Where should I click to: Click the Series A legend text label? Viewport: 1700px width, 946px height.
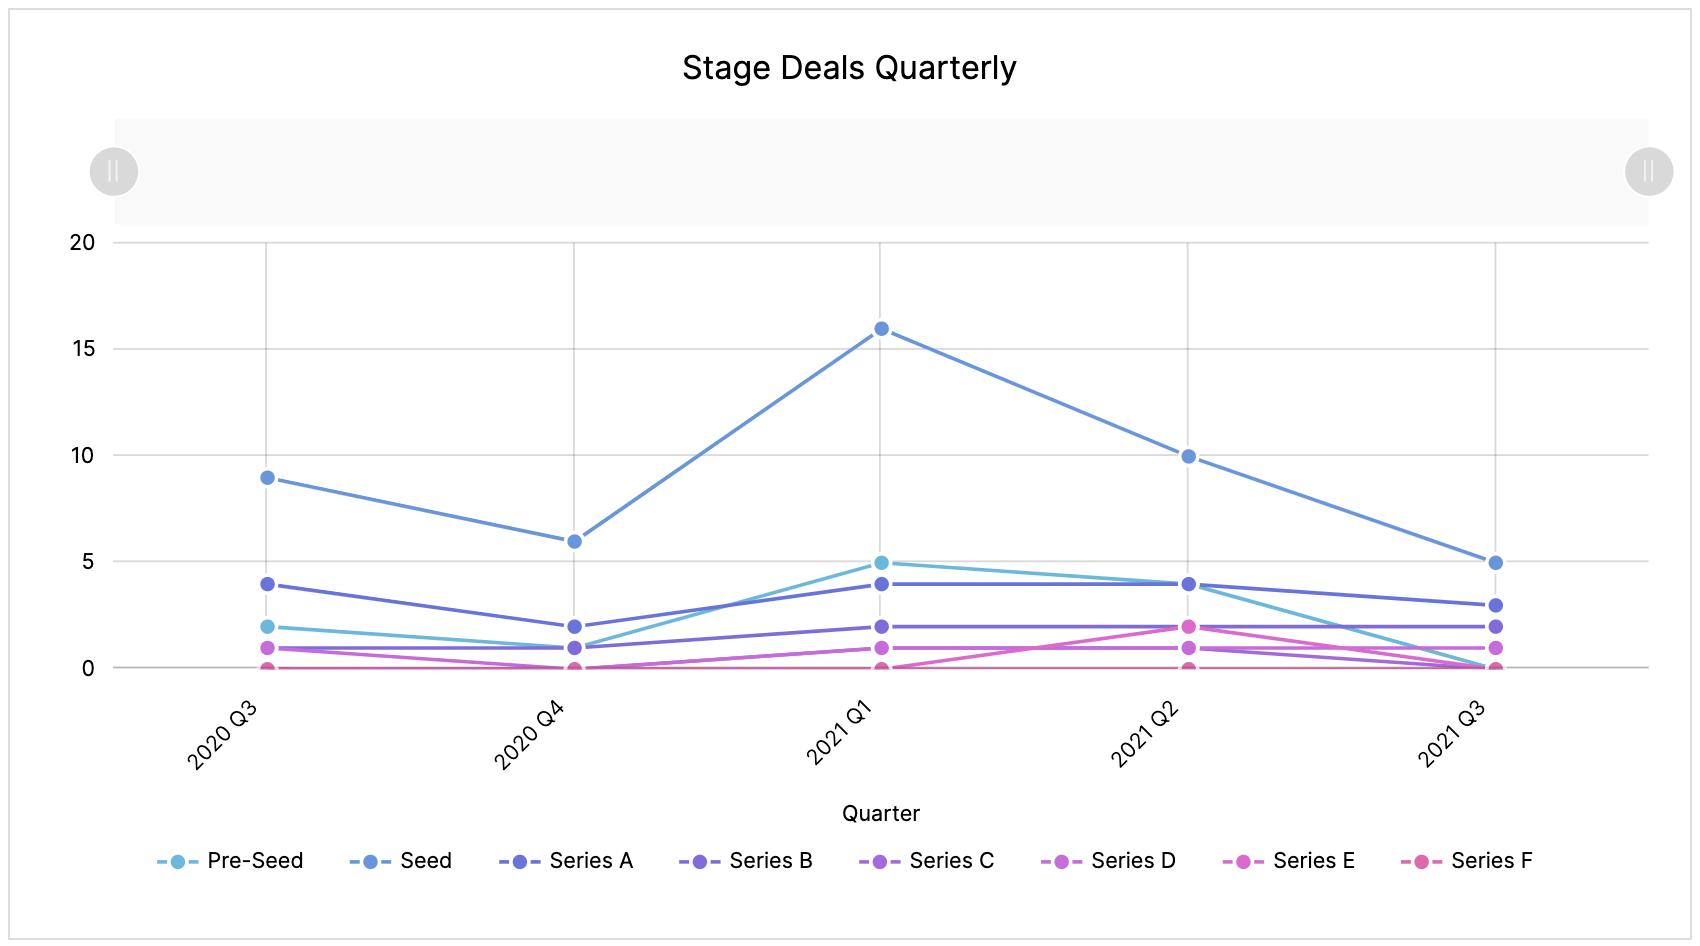(x=592, y=860)
